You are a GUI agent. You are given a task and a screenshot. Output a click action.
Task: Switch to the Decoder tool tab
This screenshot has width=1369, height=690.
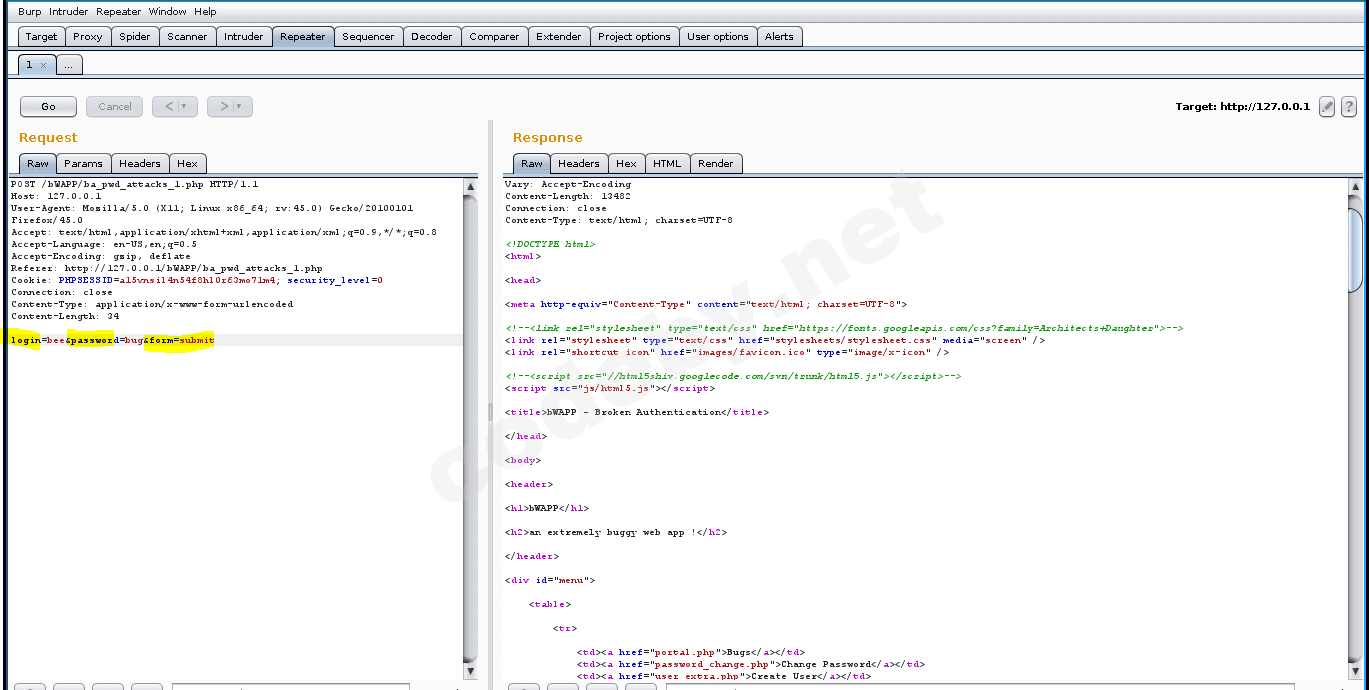431,37
